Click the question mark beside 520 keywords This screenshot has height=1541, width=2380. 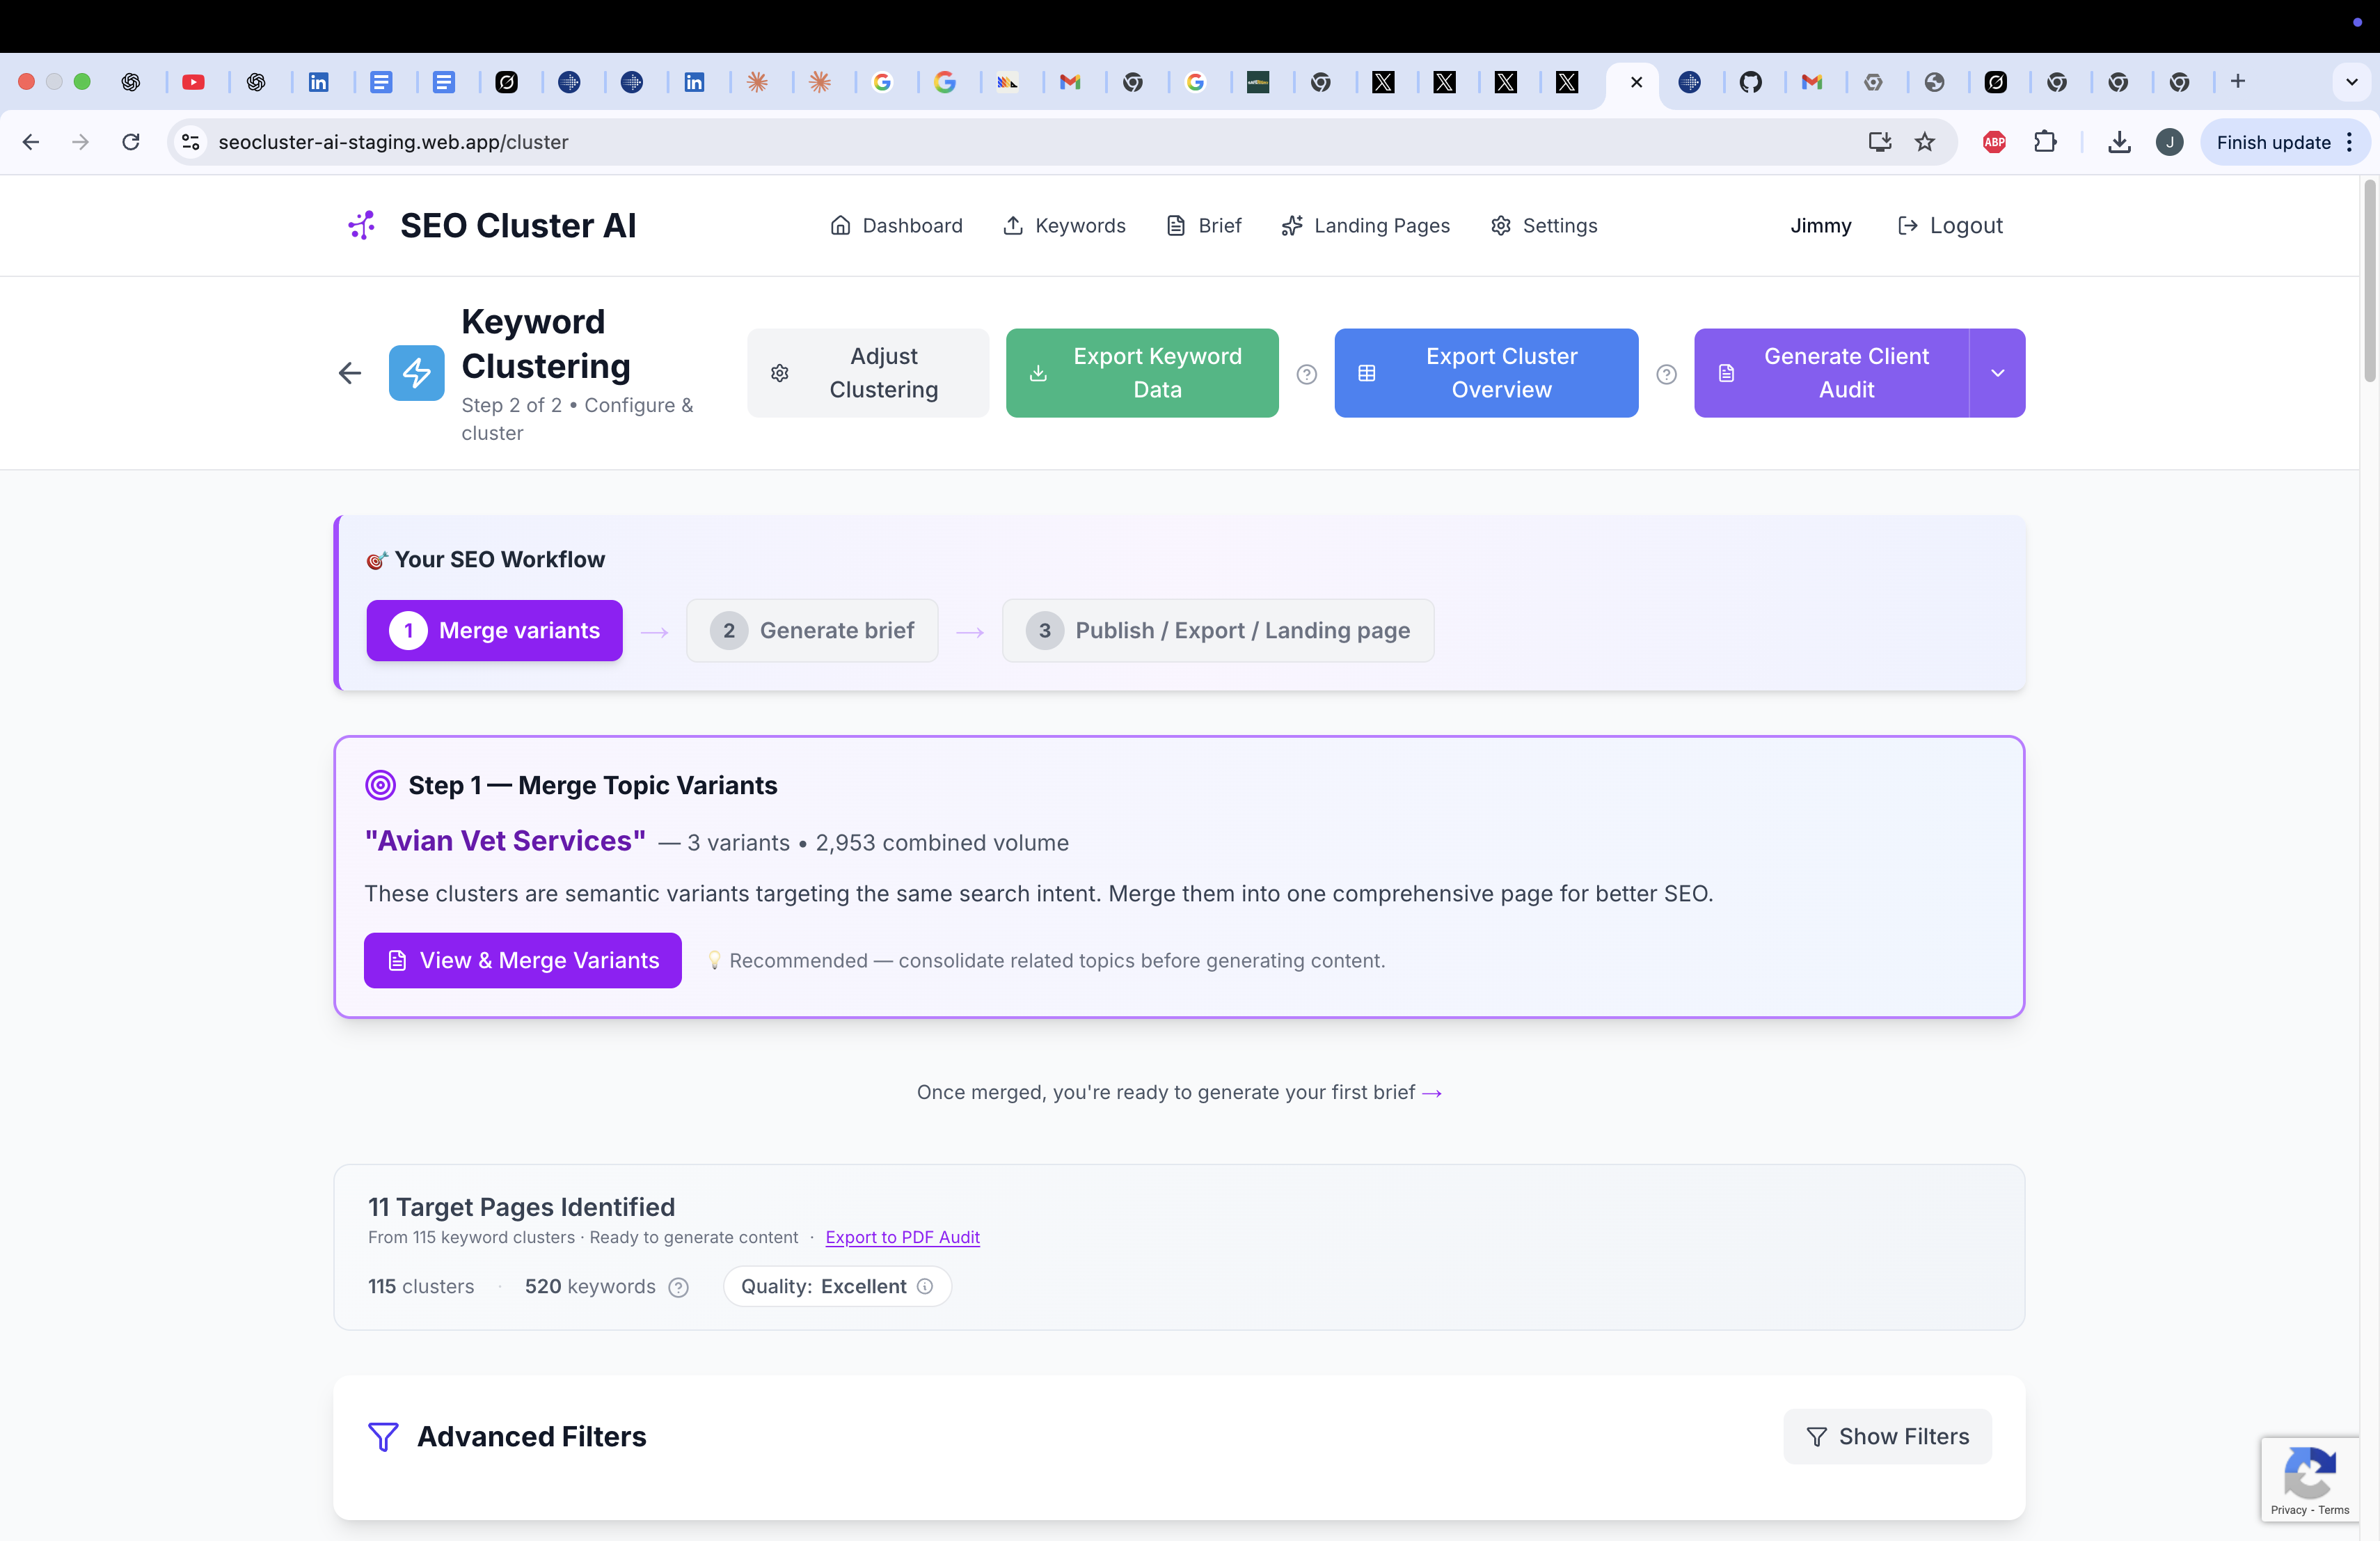(x=679, y=1287)
